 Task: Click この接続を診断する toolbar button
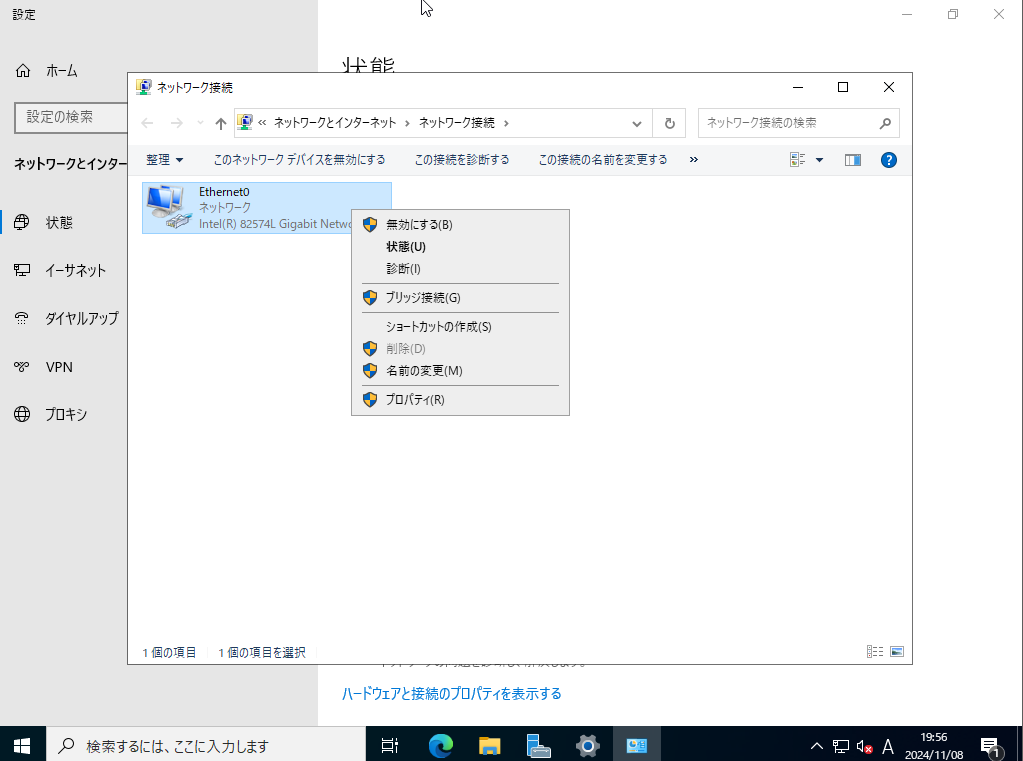(x=461, y=160)
